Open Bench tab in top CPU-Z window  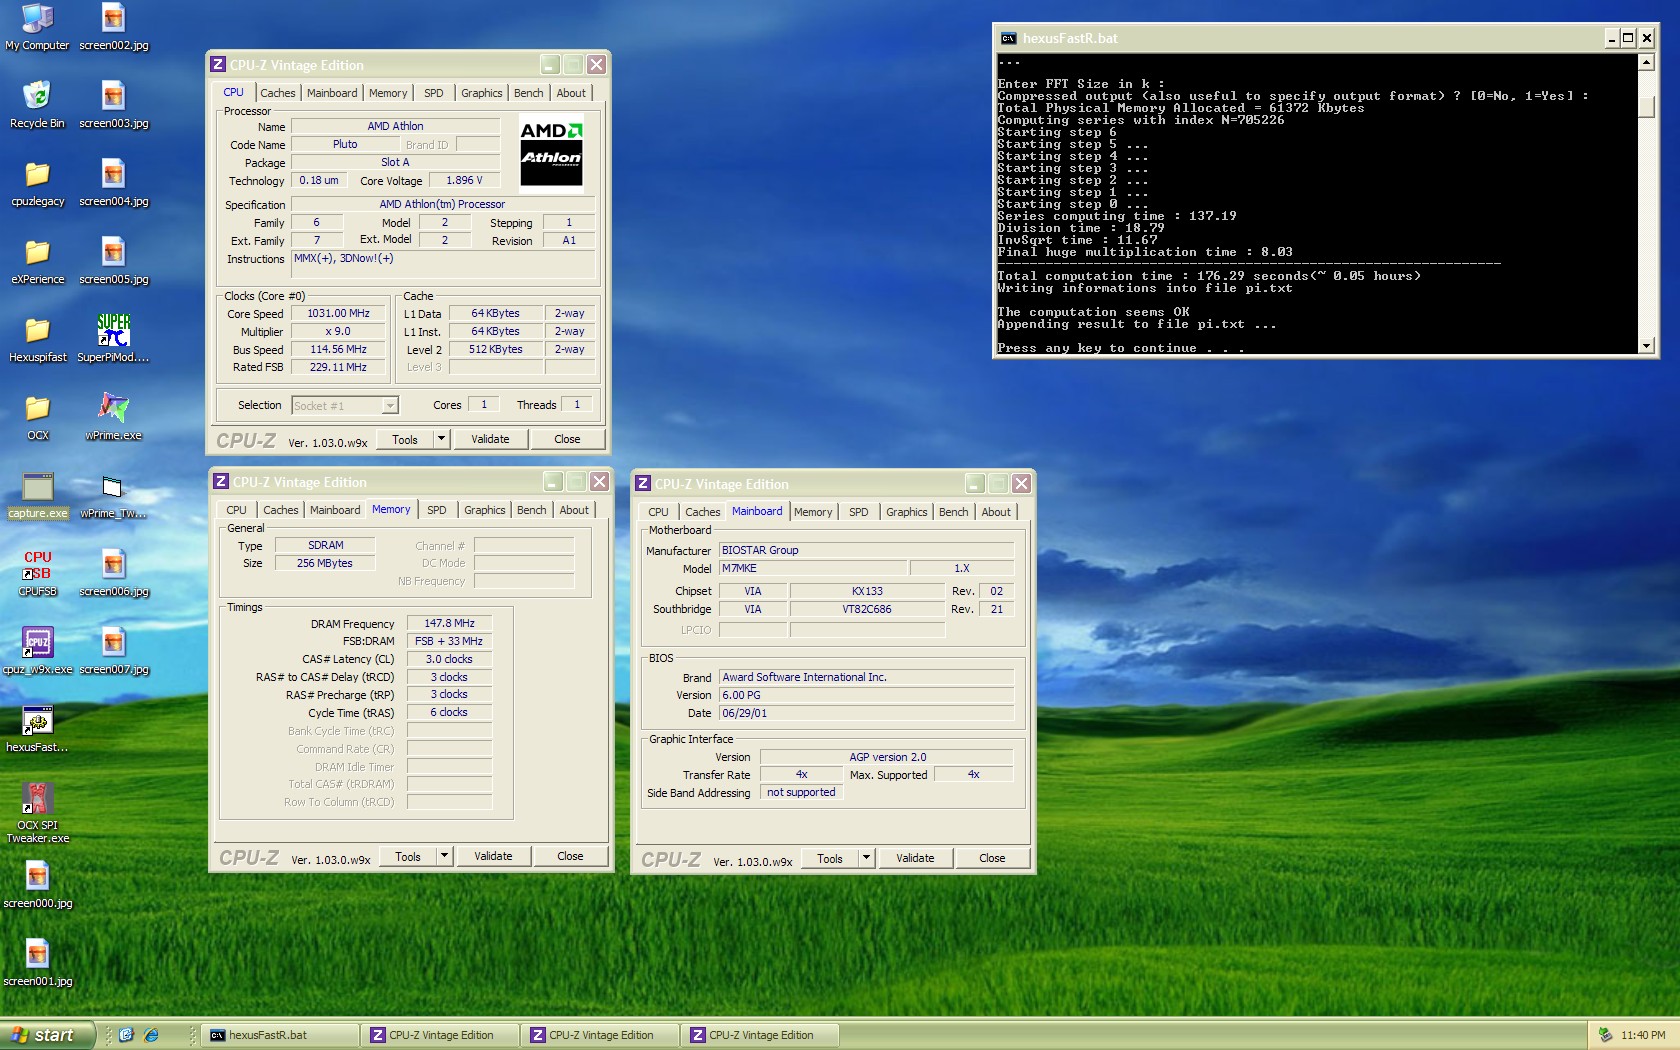pyautogui.click(x=528, y=93)
